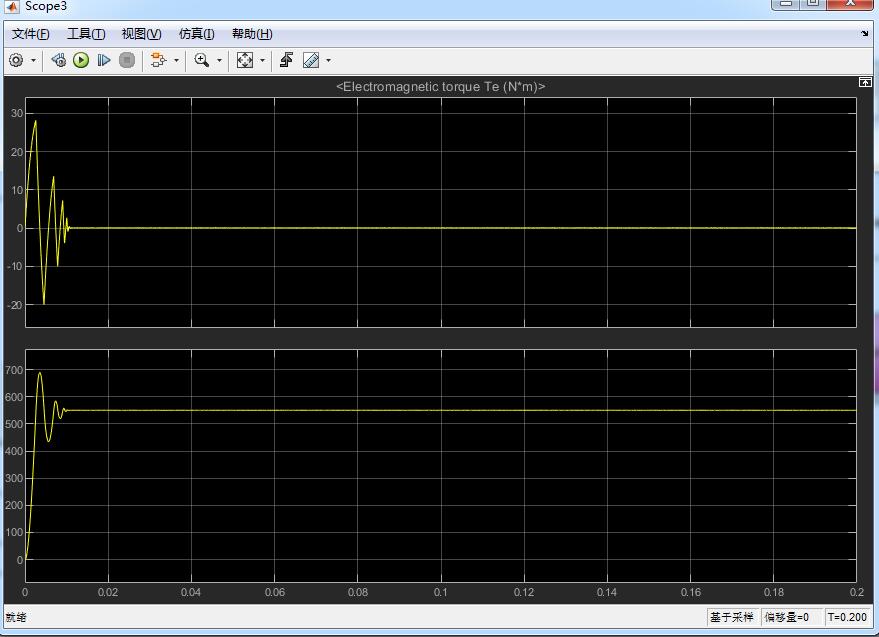Screen dimensions: 879x637
Task: Open the 视图(V) menu
Action: [x=142, y=34]
